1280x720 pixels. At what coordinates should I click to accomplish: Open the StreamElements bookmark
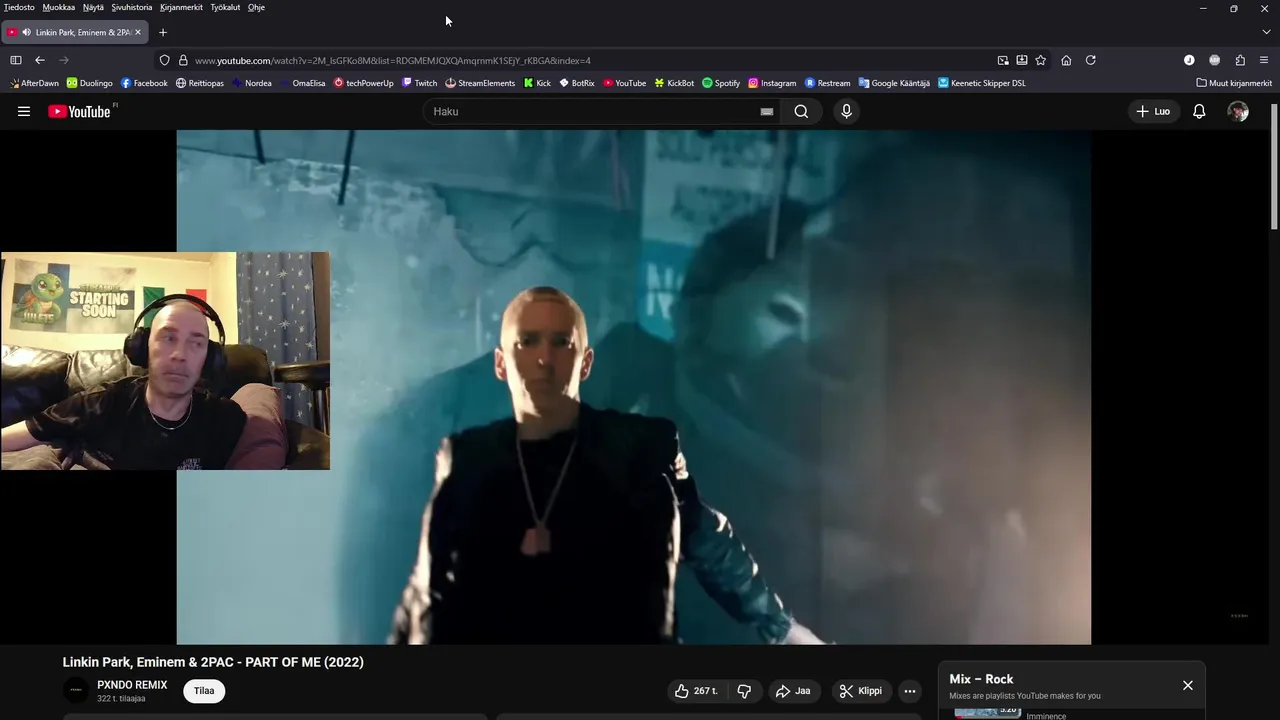click(480, 83)
